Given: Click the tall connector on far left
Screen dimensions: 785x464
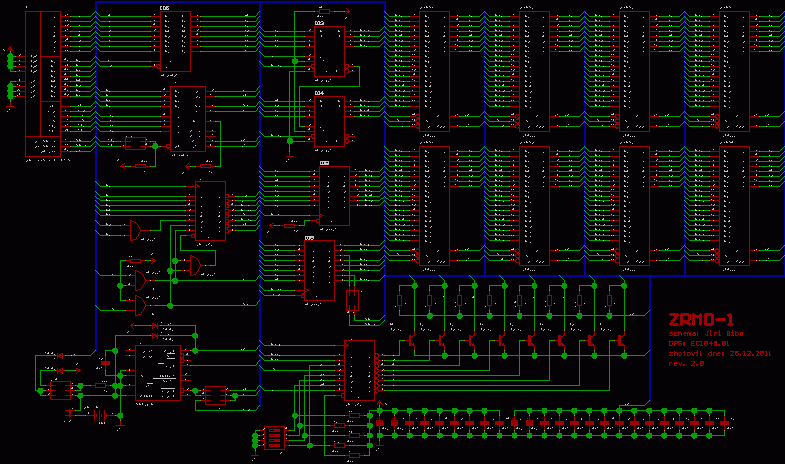Looking at the screenshot, I should [42, 85].
